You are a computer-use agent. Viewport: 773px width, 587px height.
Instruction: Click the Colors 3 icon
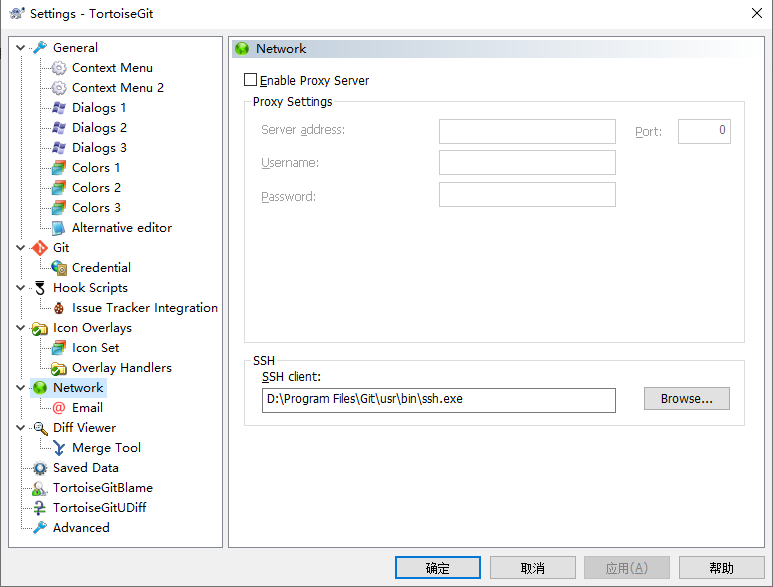pos(59,207)
